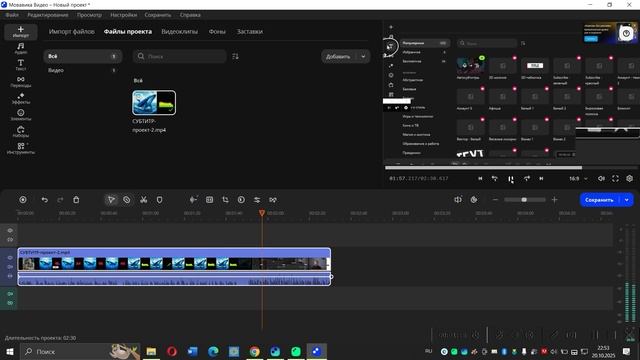This screenshot has width=640, height=360.
Task: Open the Элементы section in the sidebar
Action: click(x=21, y=115)
